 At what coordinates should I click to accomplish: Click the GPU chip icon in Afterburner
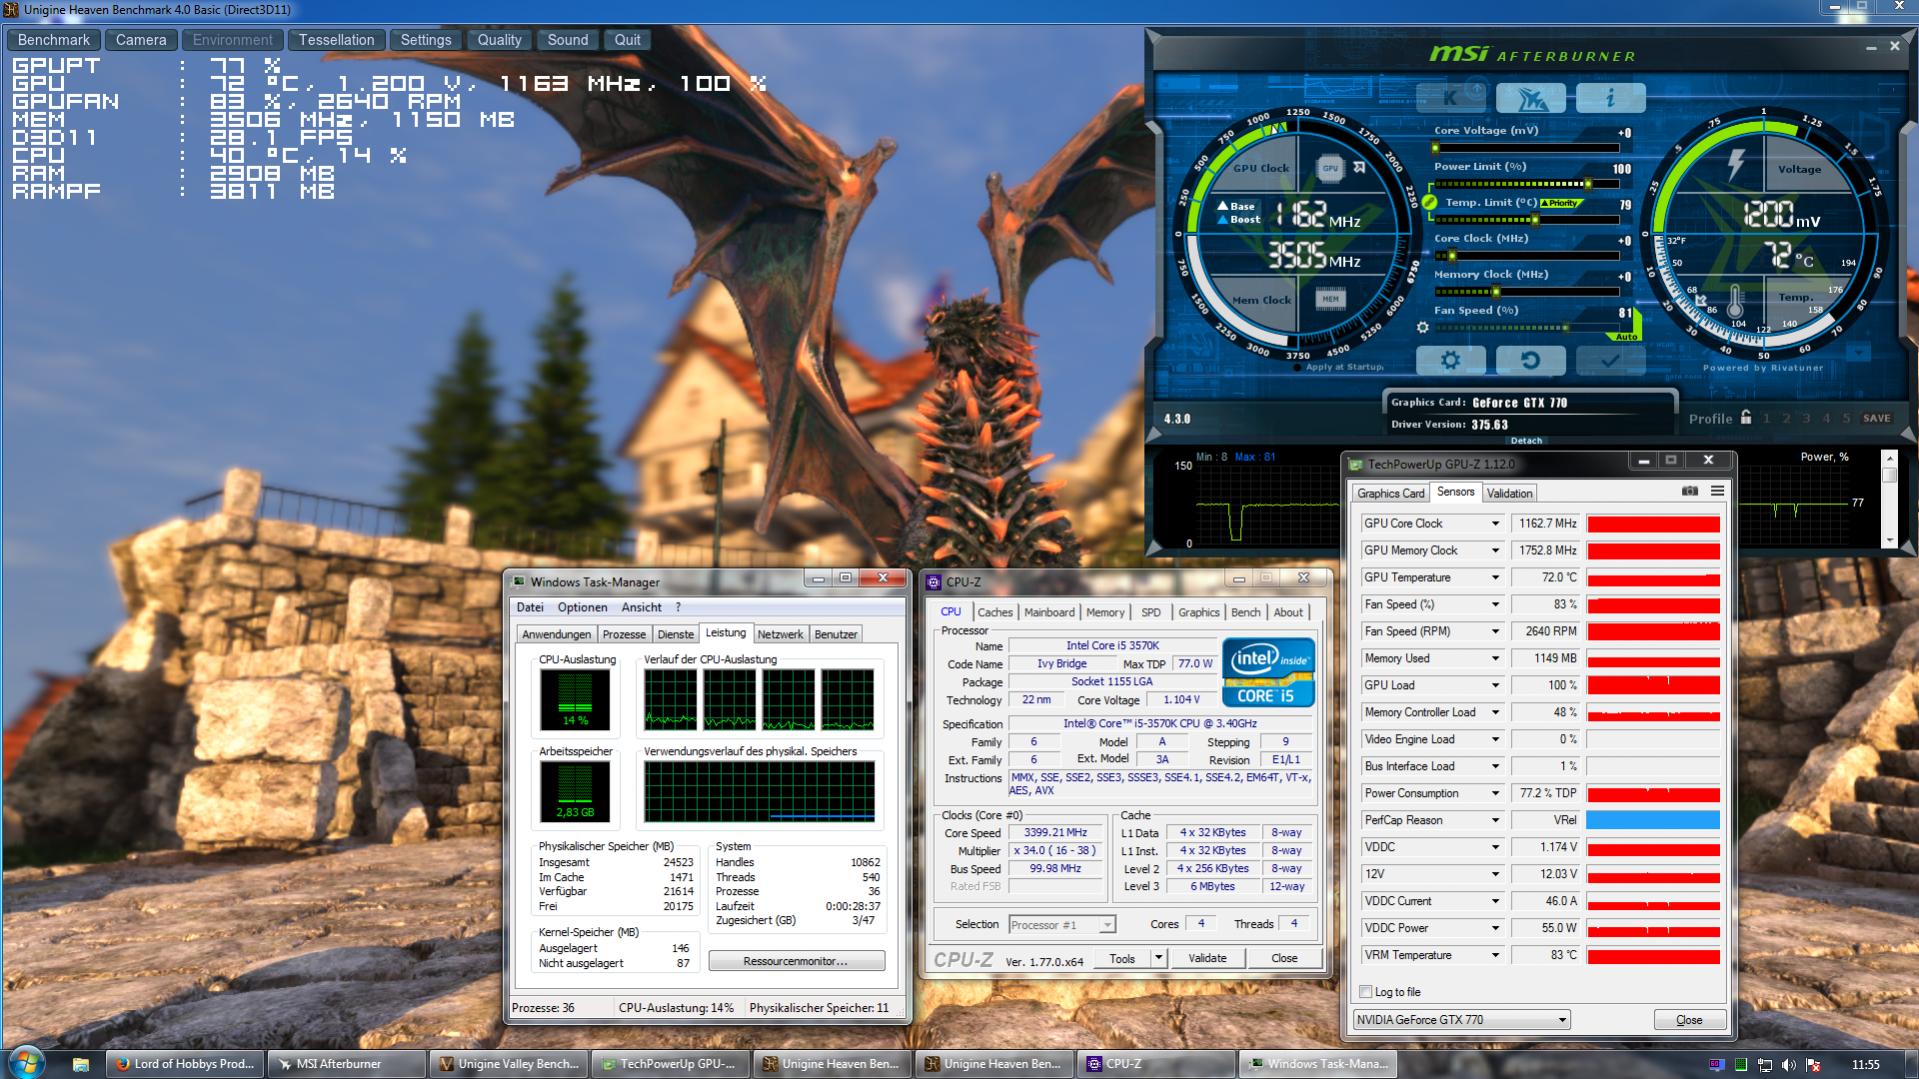[1330, 168]
